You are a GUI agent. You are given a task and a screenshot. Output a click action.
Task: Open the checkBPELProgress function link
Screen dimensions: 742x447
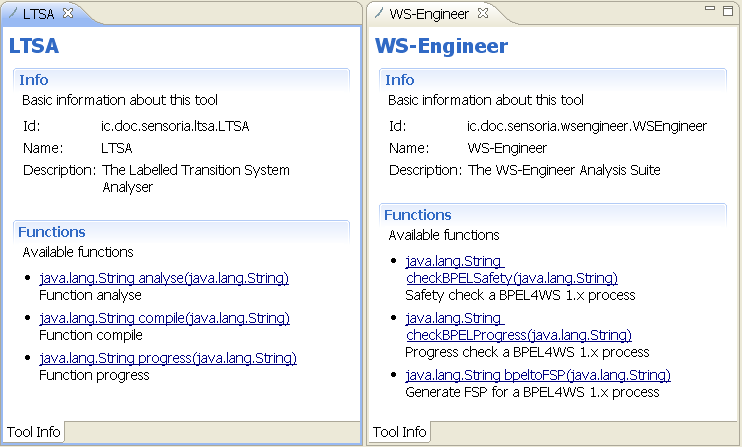[519, 326]
